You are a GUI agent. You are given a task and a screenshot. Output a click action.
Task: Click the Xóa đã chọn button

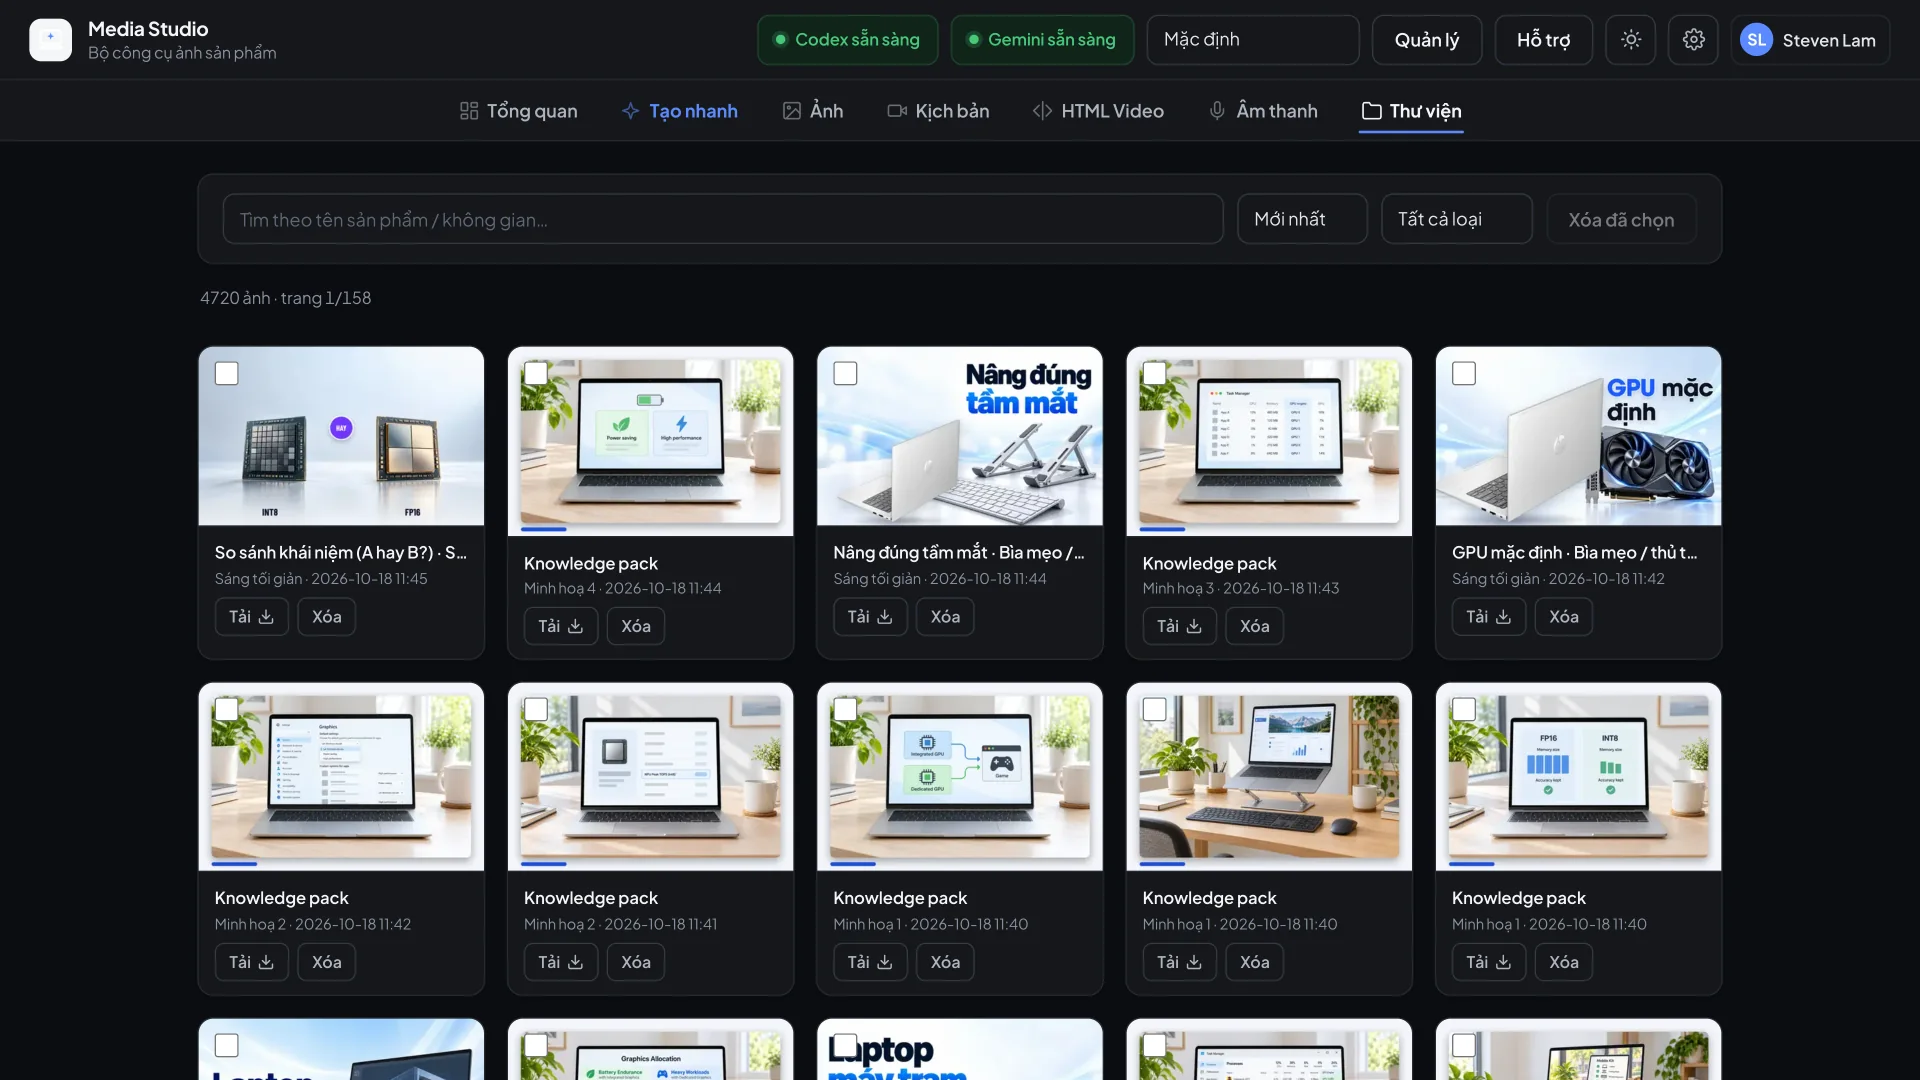pyautogui.click(x=1621, y=219)
